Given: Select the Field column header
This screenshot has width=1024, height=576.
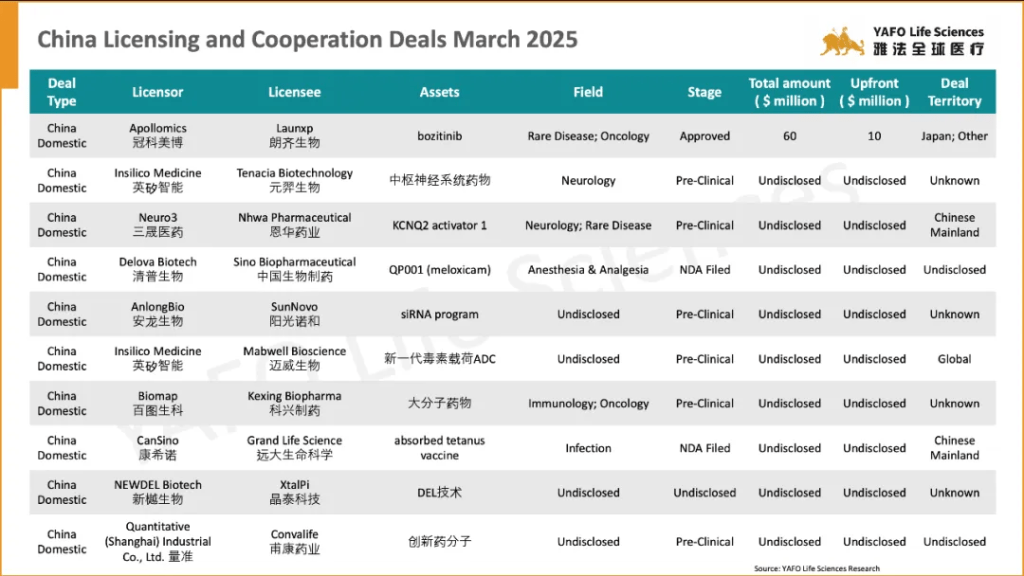Looking at the screenshot, I should 588,92.
